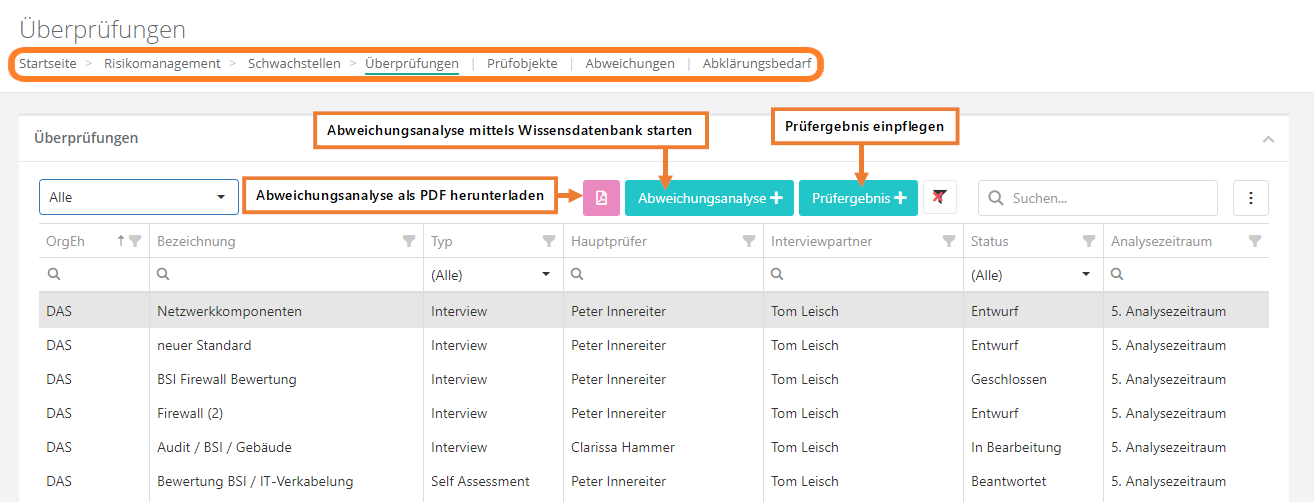
Task: Open the 'Alle' view dropdown
Action: click(139, 198)
